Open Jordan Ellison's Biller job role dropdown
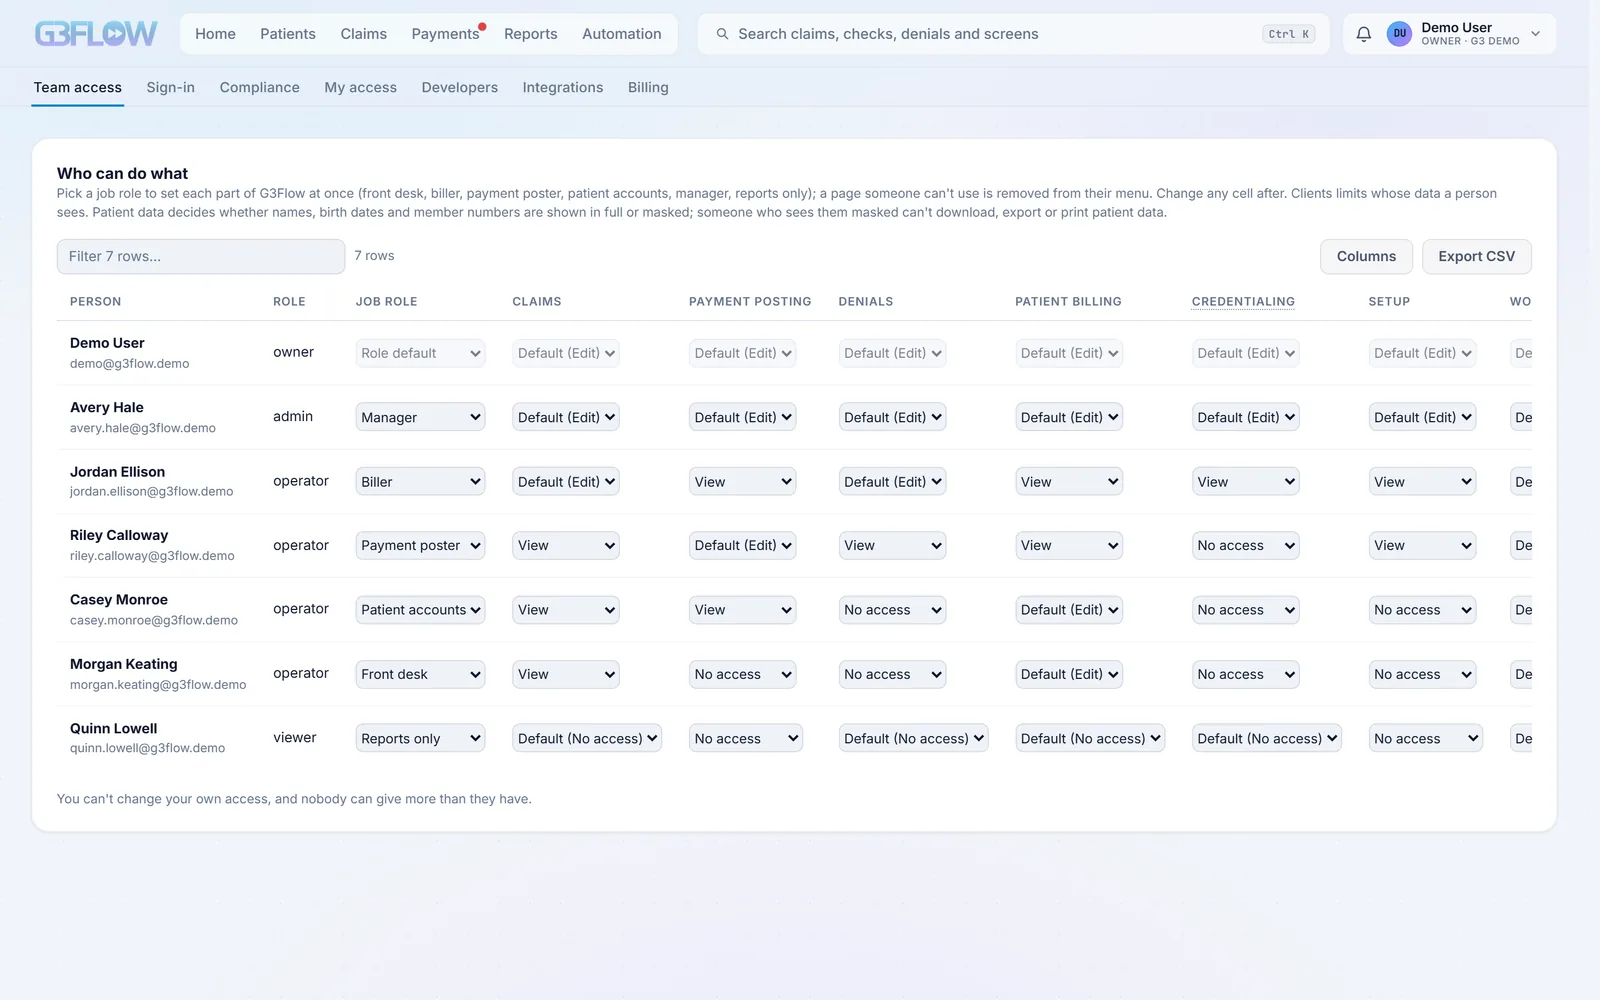Viewport: 1600px width, 1000px height. point(420,482)
